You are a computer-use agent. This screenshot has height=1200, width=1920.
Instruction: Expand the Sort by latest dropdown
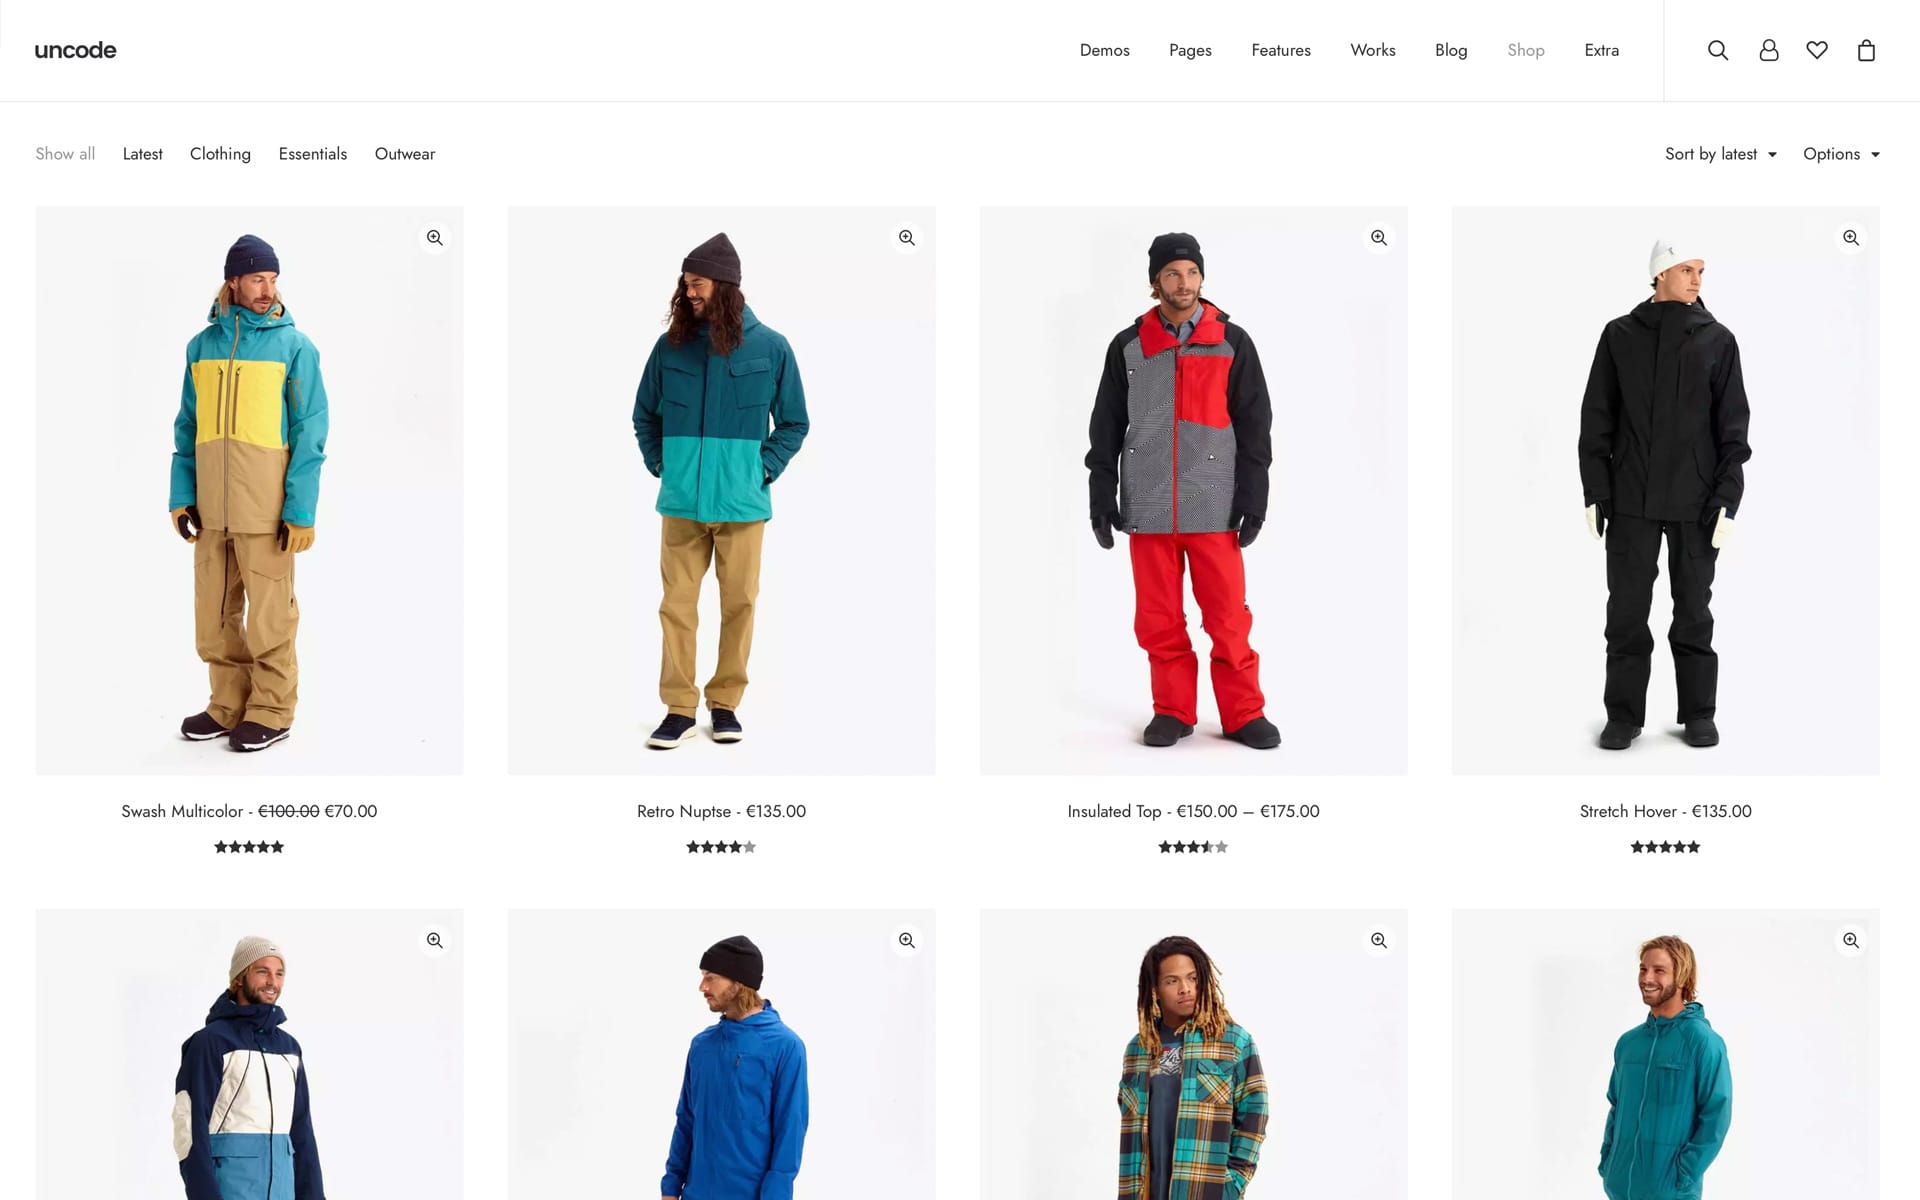click(1720, 153)
